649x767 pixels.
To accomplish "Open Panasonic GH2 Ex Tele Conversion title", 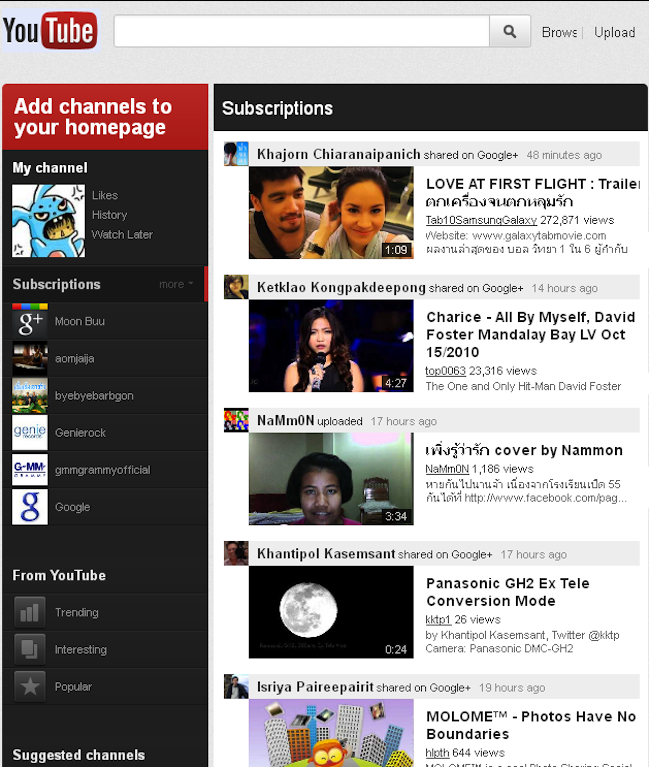I will coord(508,592).
